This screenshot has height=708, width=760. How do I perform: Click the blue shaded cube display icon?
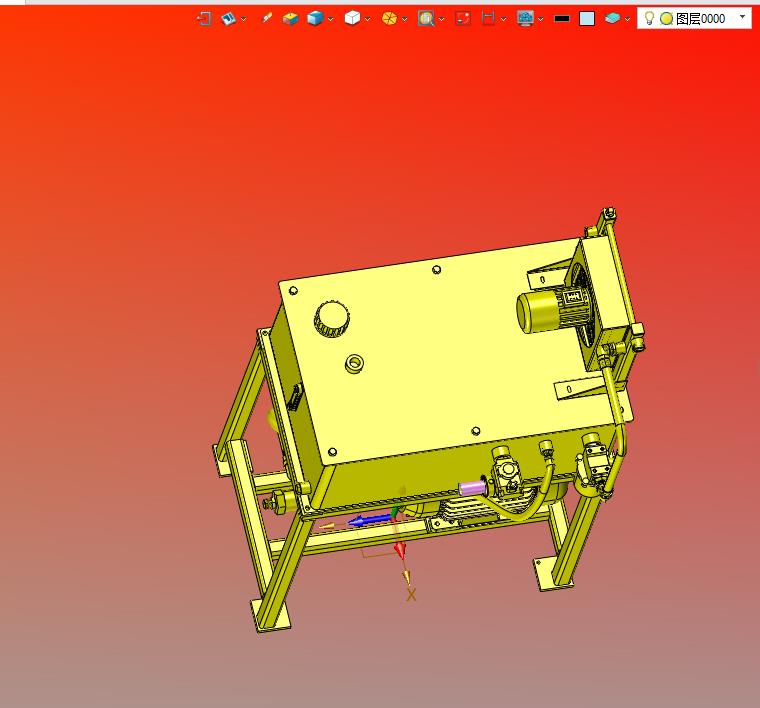click(x=315, y=18)
